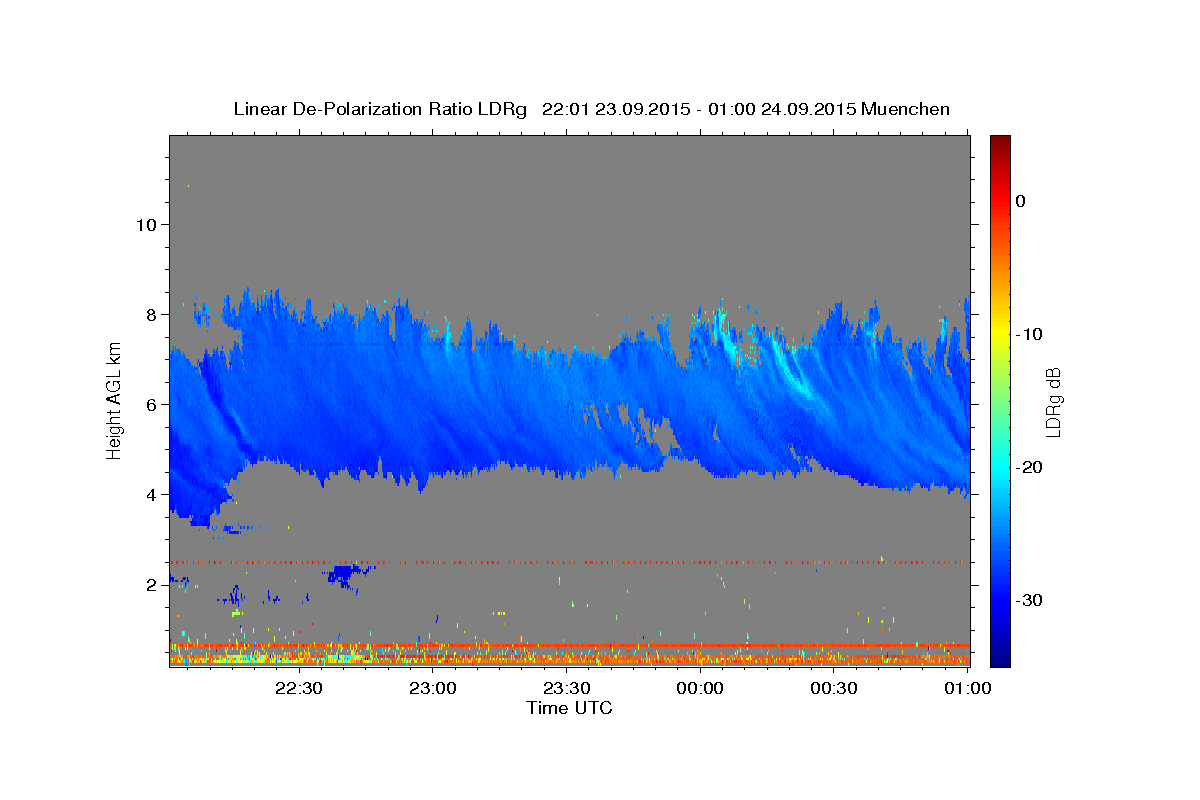Click the '23:00' time axis label
The height and width of the screenshot is (800, 1200).
pos(432,688)
